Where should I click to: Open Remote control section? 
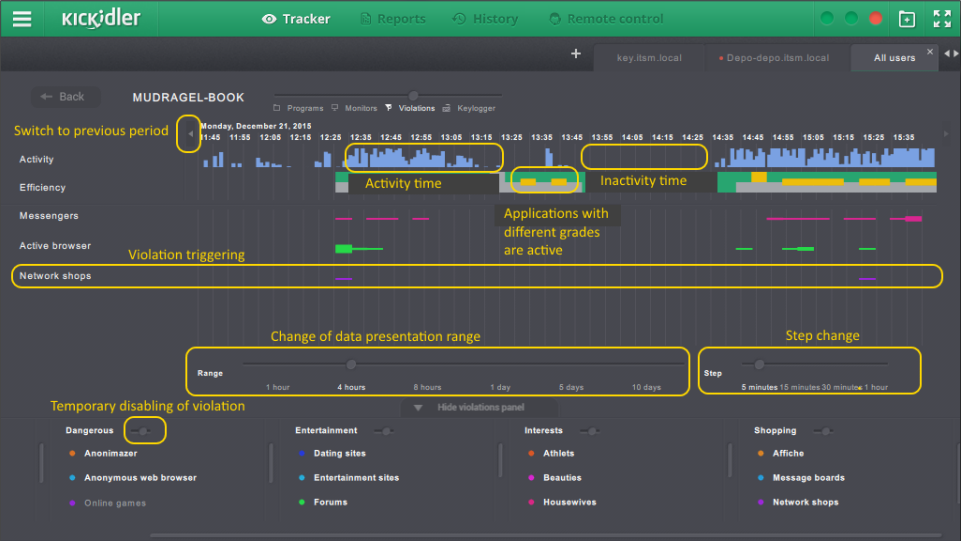click(x=606, y=19)
